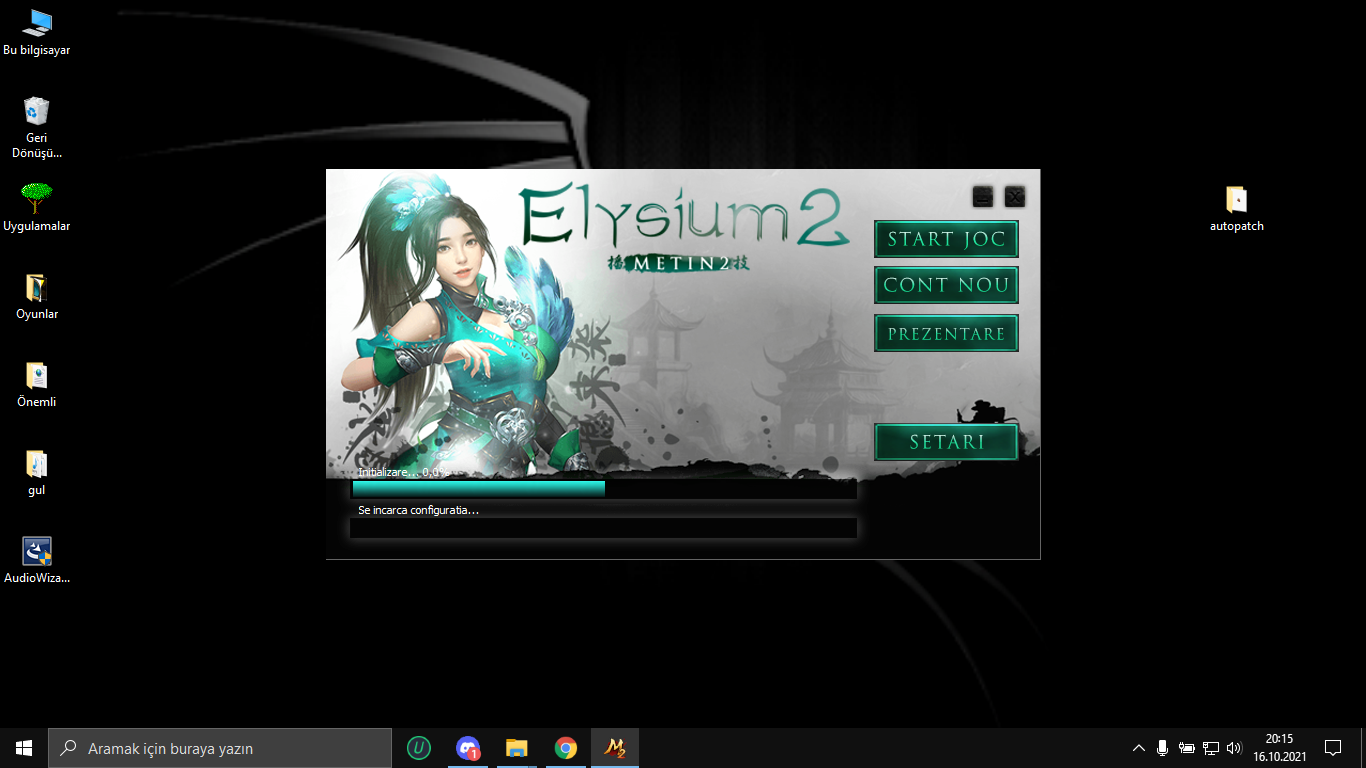The width and height of the screenshot is (1366, 768).
Task: Click the PREZENTARE button
Action: 946,333
